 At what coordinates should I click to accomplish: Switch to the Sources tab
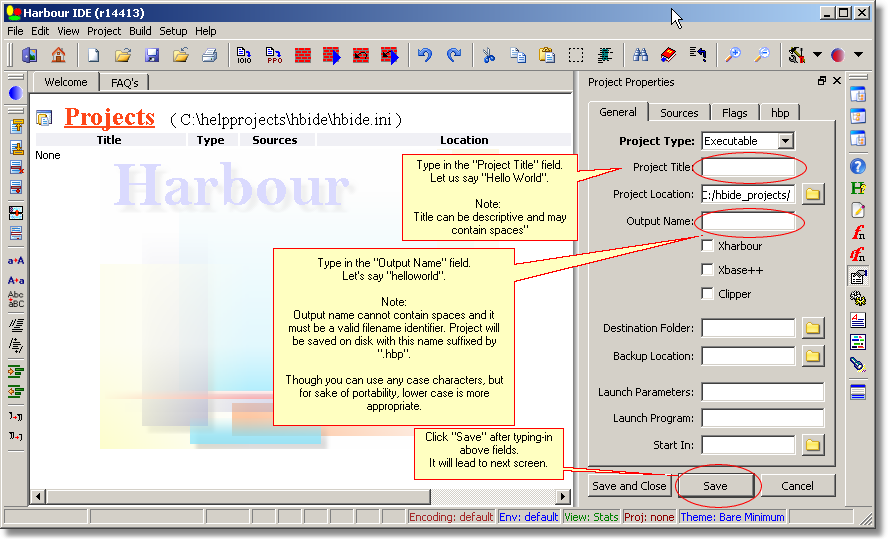tap(679, 113)
